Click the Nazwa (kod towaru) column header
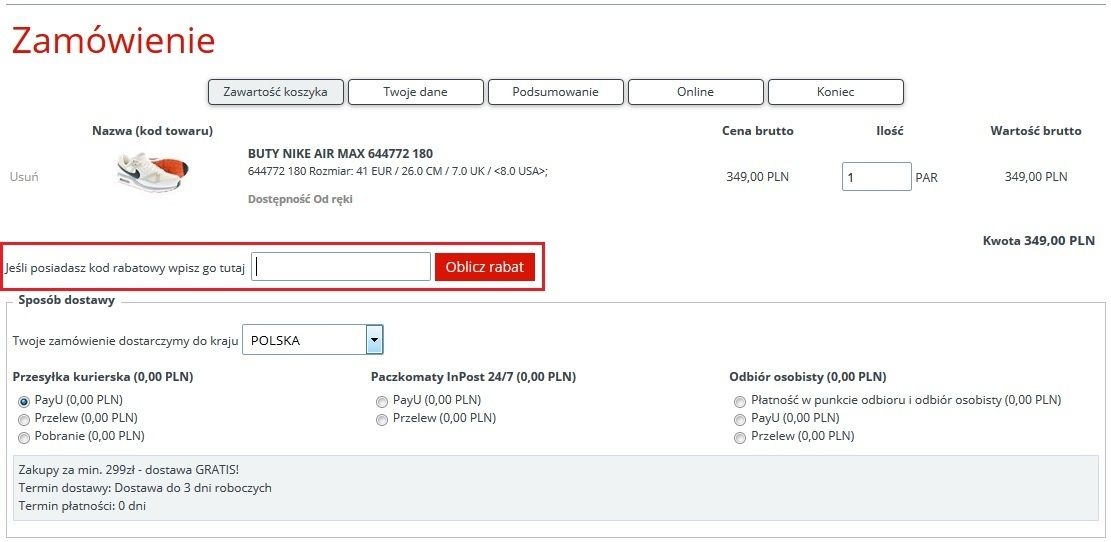The width and height of the screenshot is (1111, 542). [152, 131]
